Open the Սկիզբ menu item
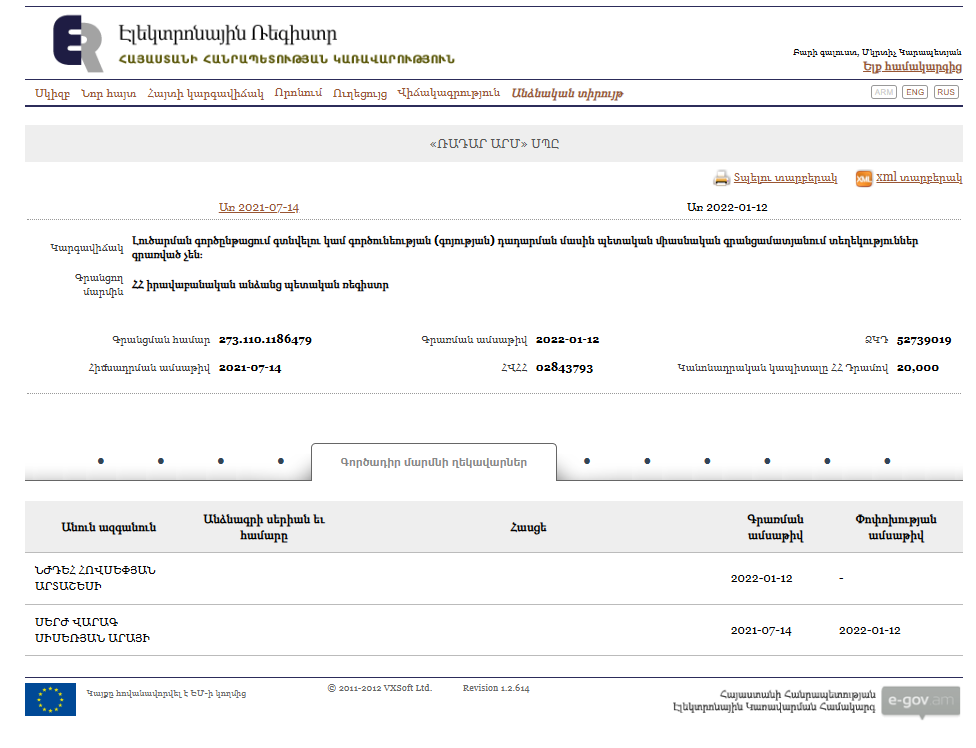 [x=52, y=94]
